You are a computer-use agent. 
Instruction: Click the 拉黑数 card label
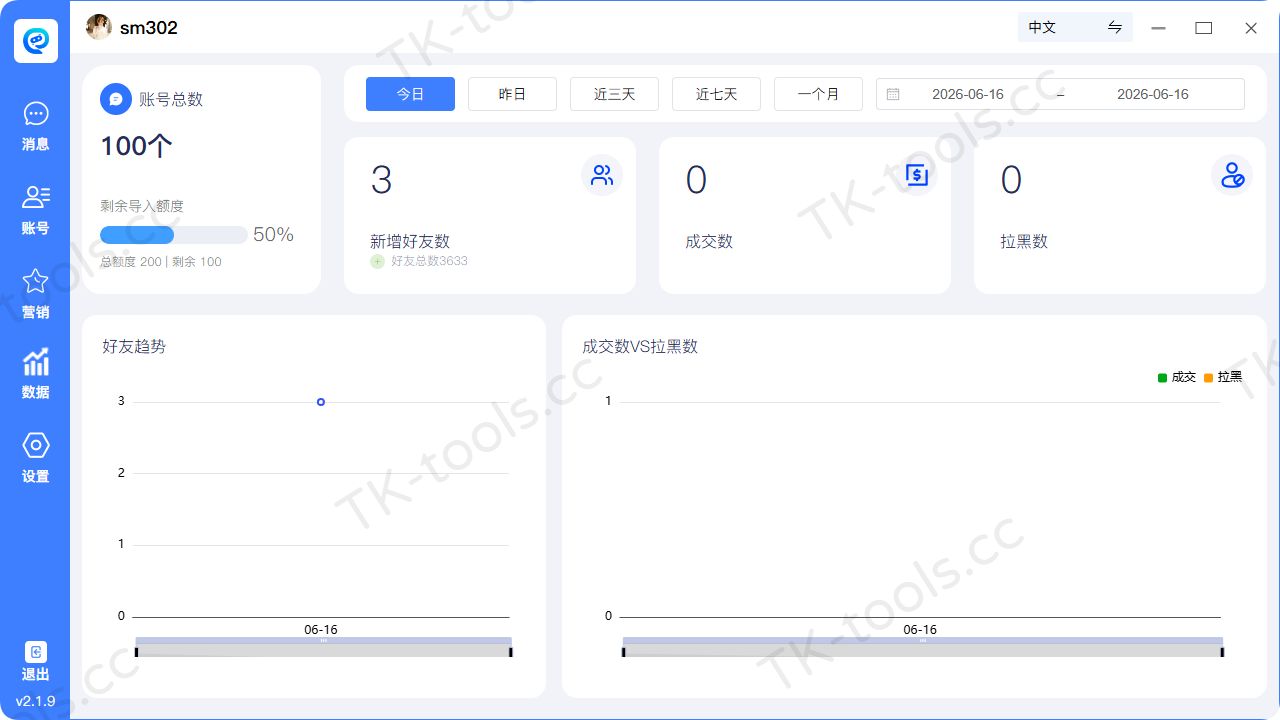(1024, 241)
